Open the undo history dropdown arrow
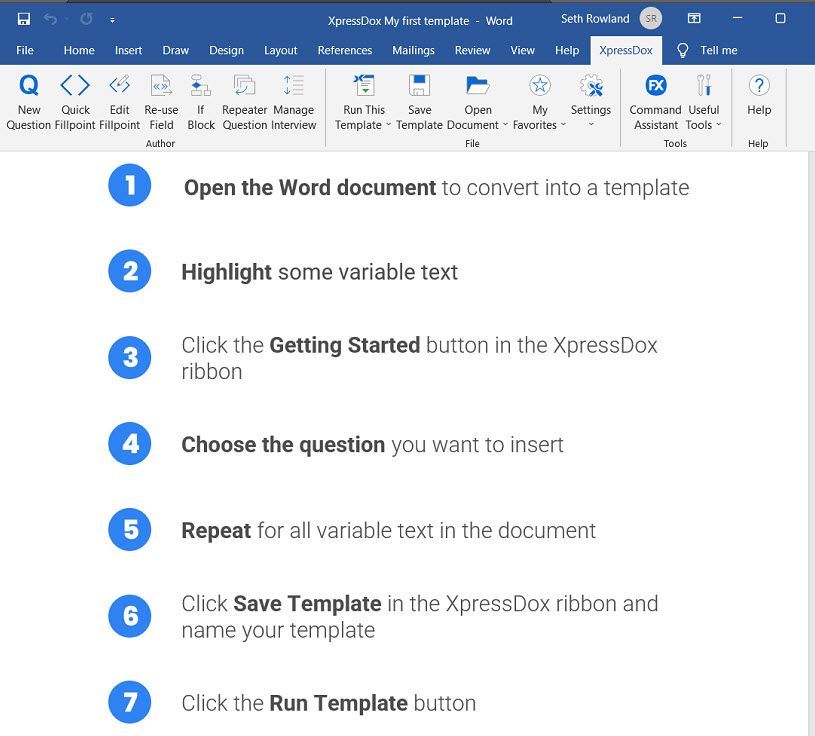This screenshot has height=736, width=815. [x=67, y=20]
